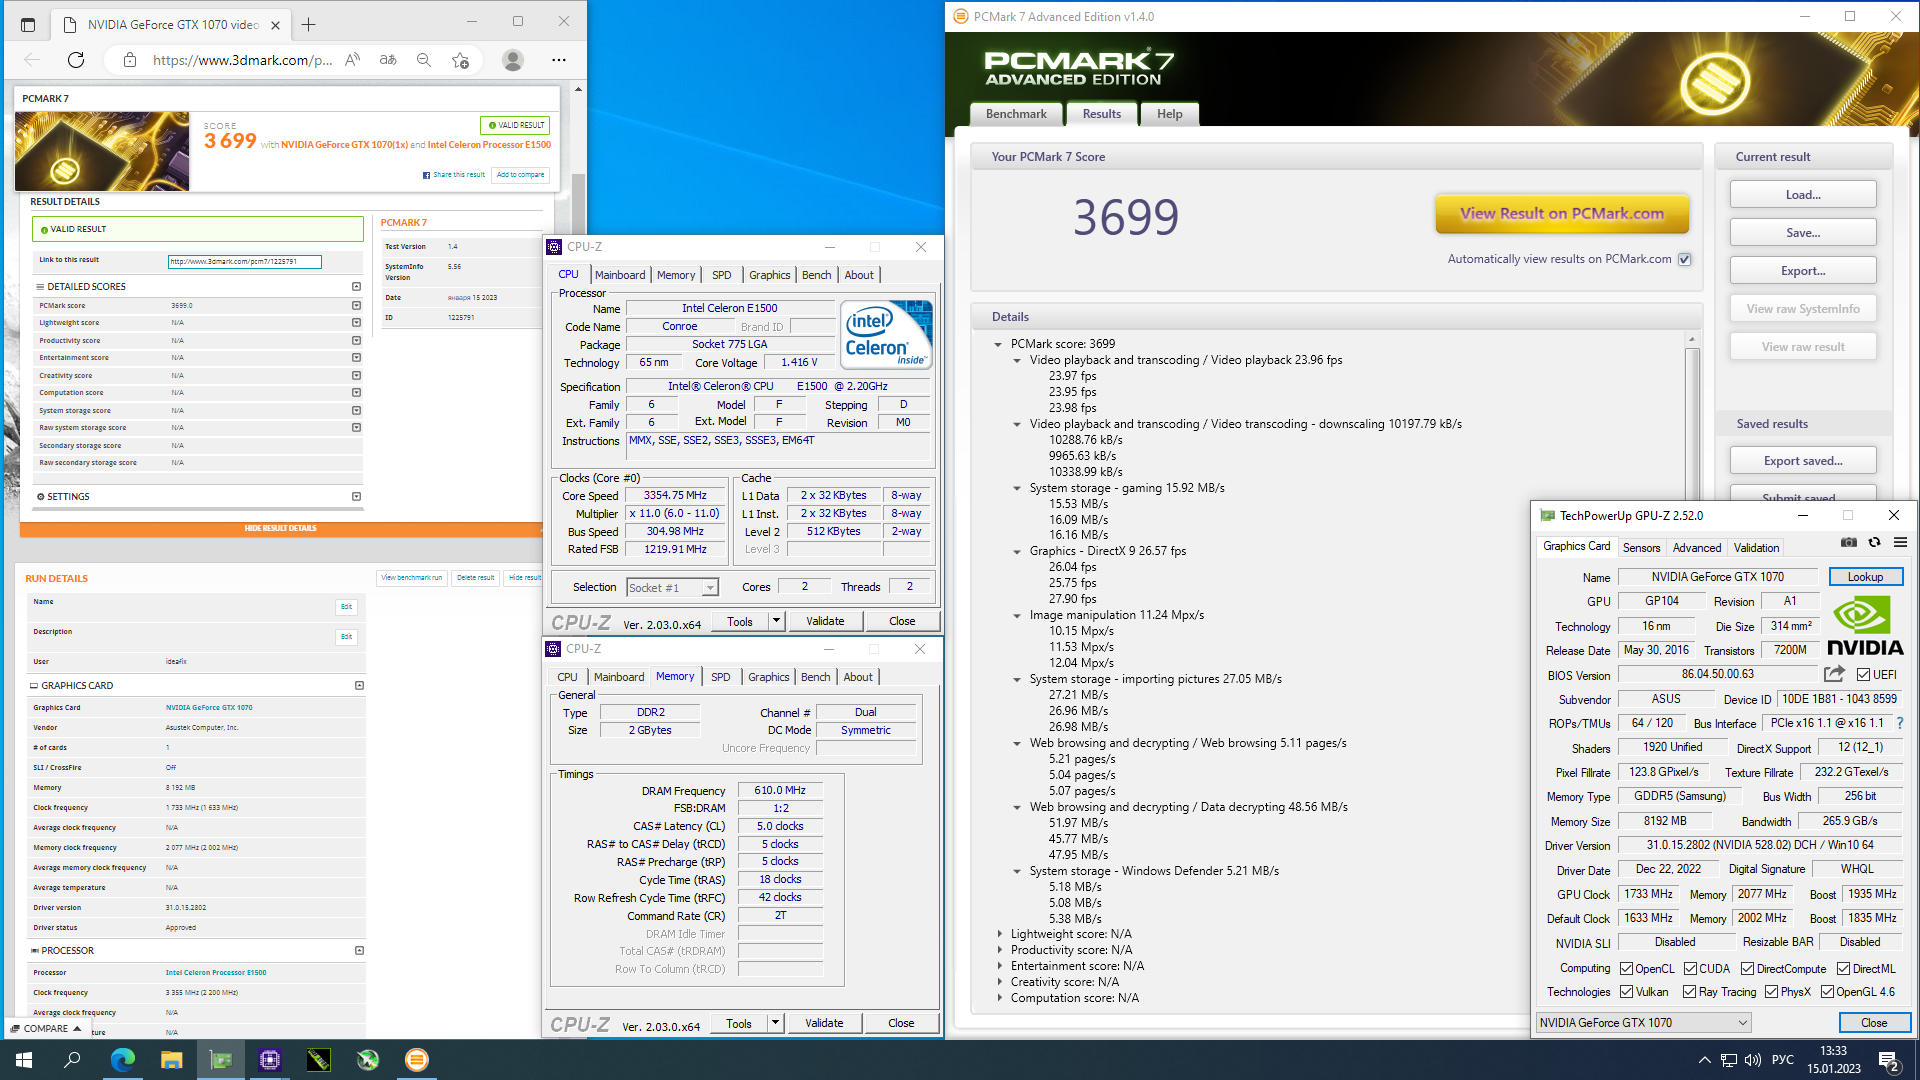
Task: Add page to favorites star icon
Action: 460,60
